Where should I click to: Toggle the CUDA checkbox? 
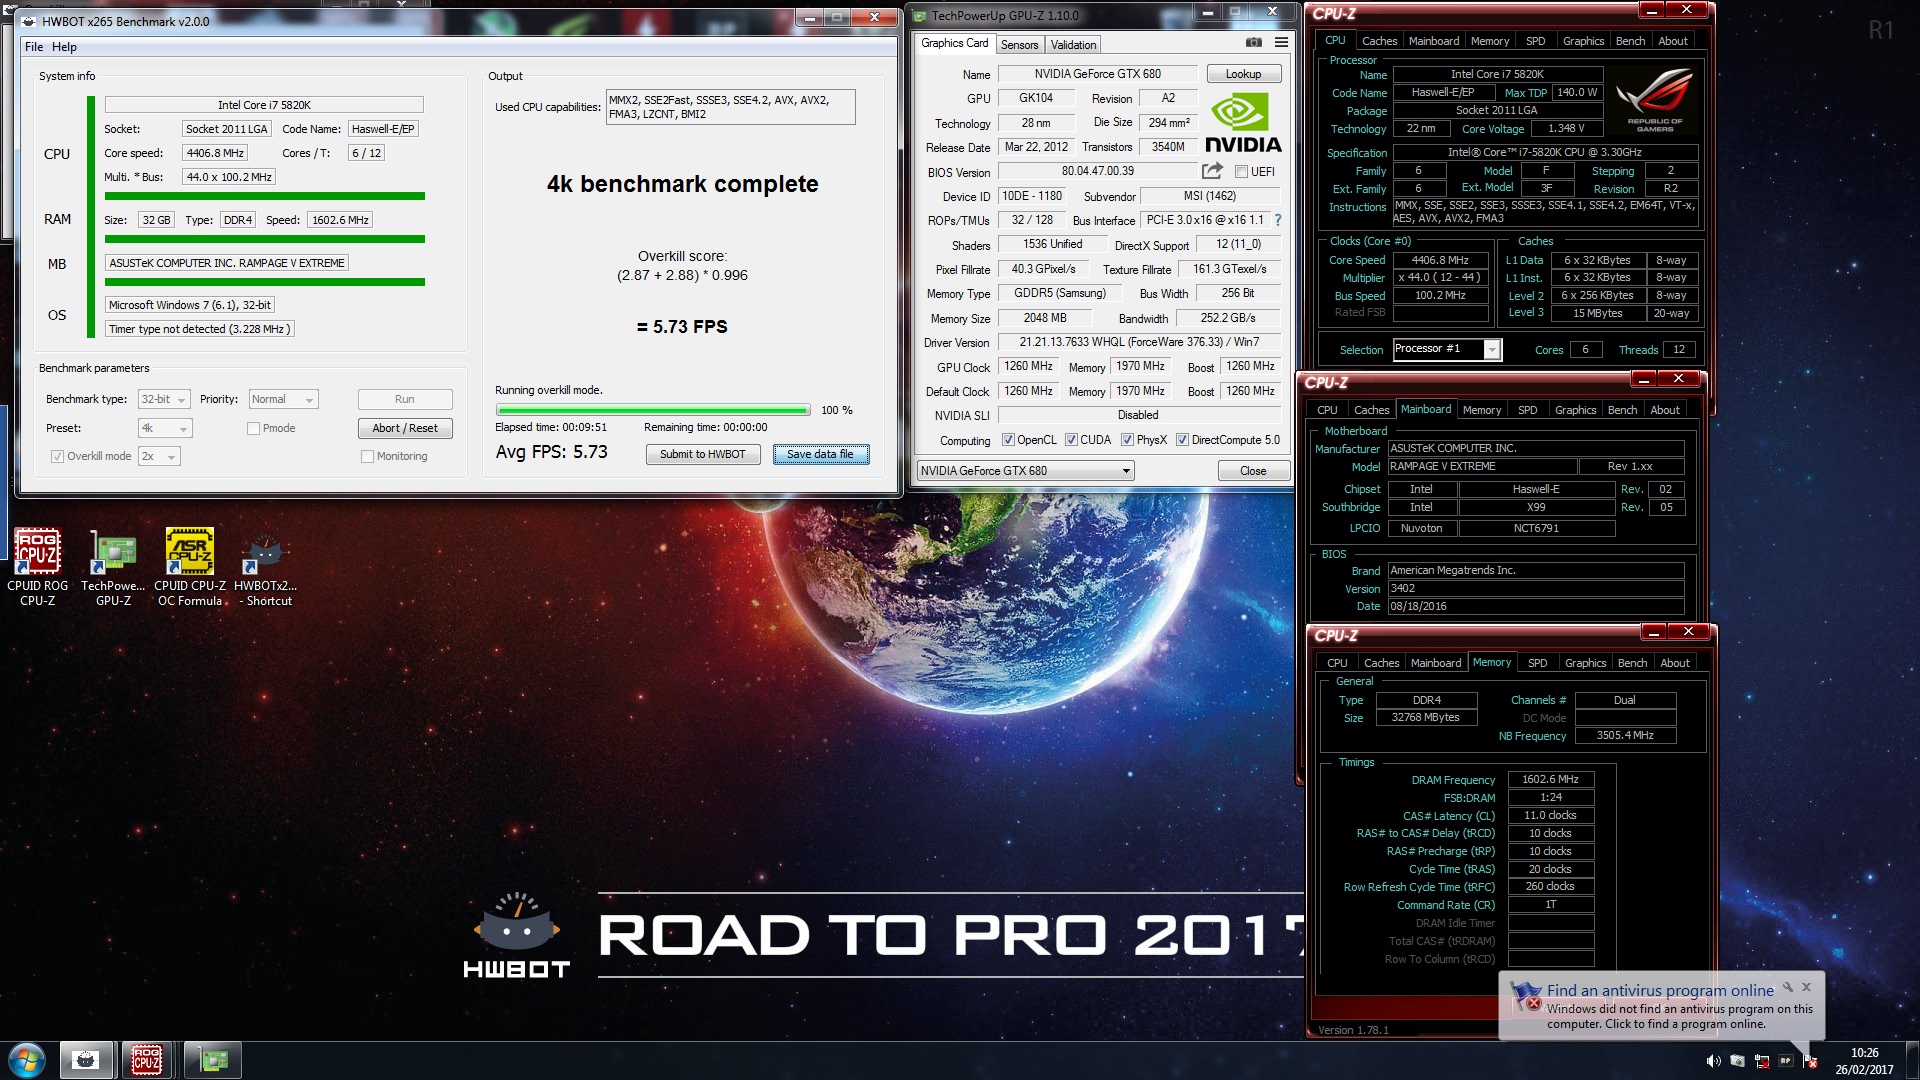(x=1071, y=440)
